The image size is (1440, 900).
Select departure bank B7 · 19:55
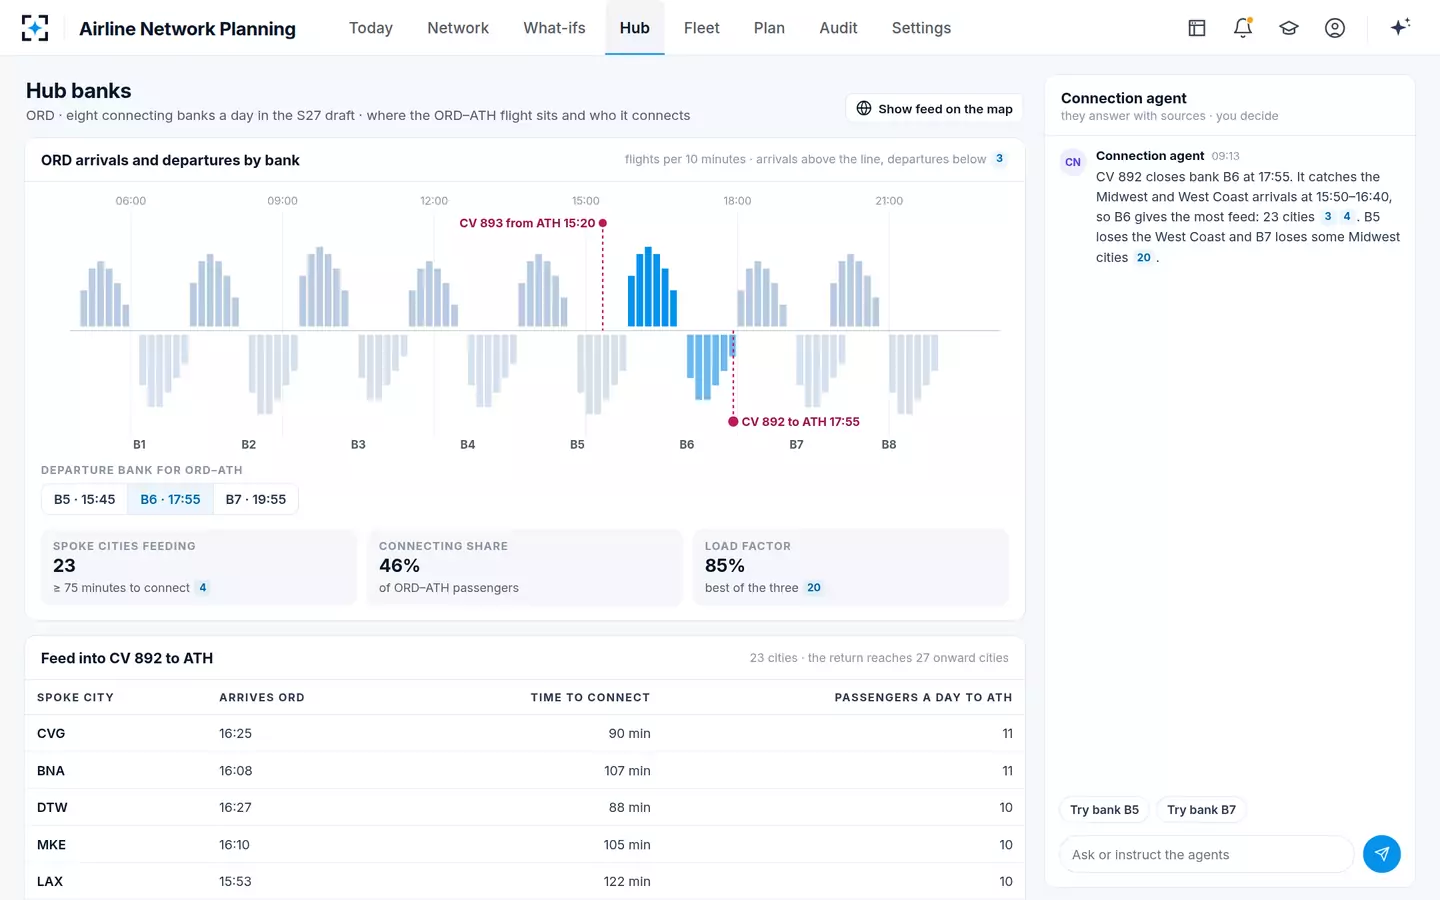(x=256, y=499)
